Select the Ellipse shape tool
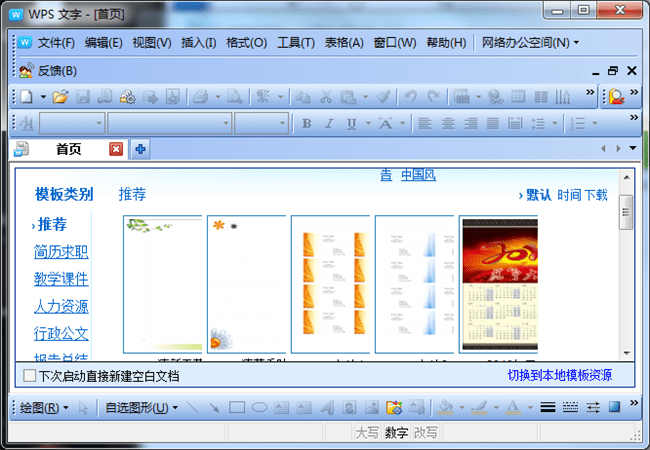 click(259, 408)
